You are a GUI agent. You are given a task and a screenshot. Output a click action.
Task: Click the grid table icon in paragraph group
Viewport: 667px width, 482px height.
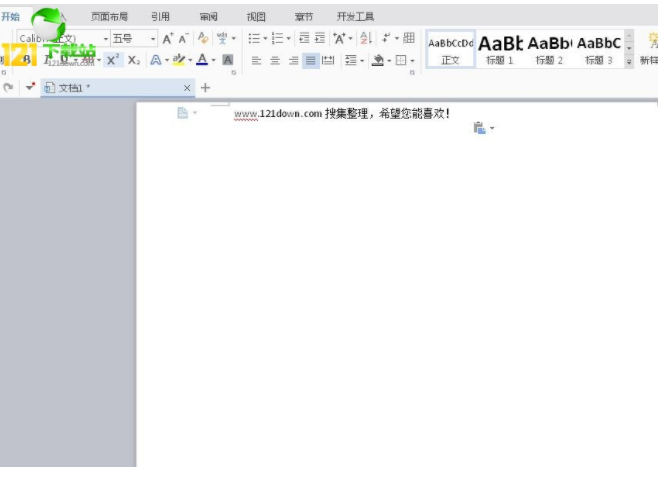click(x=409, y=38)
